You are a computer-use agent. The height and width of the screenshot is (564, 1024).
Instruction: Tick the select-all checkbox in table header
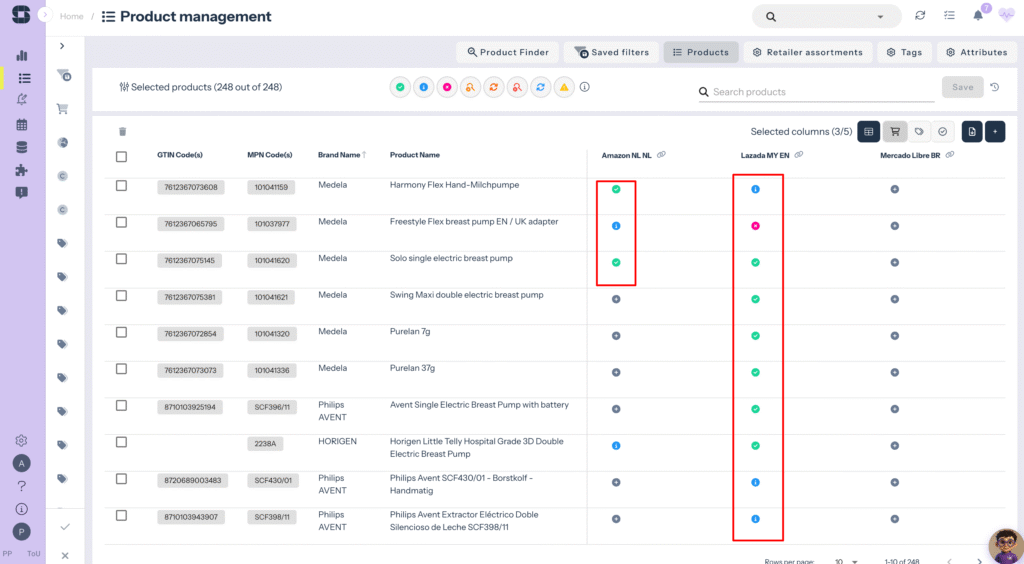coord(122,156)
